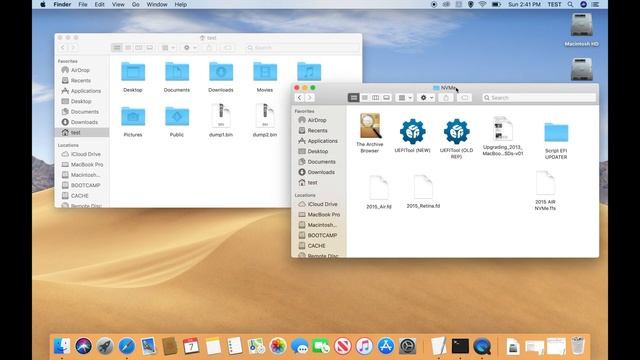Select the 2015_Air.fd file
Image resolution: width=640 pixels, height=360 pixels.
tap(378, 188)
